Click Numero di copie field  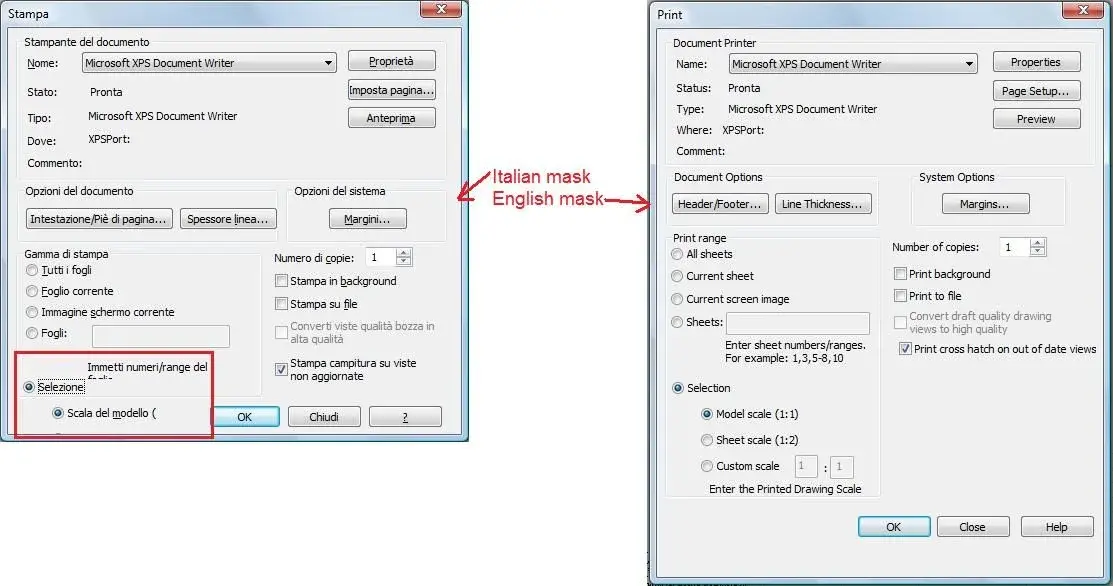coord(380,257)
